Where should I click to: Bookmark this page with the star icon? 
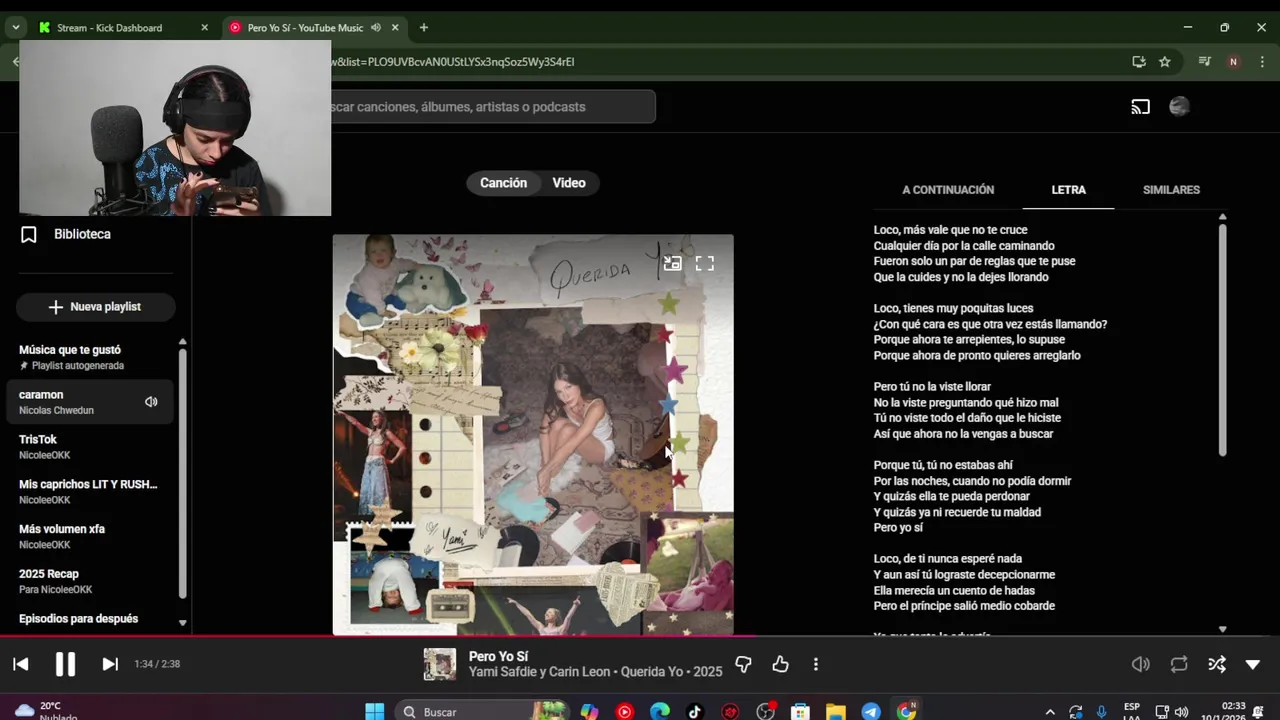coord(1164,62)
